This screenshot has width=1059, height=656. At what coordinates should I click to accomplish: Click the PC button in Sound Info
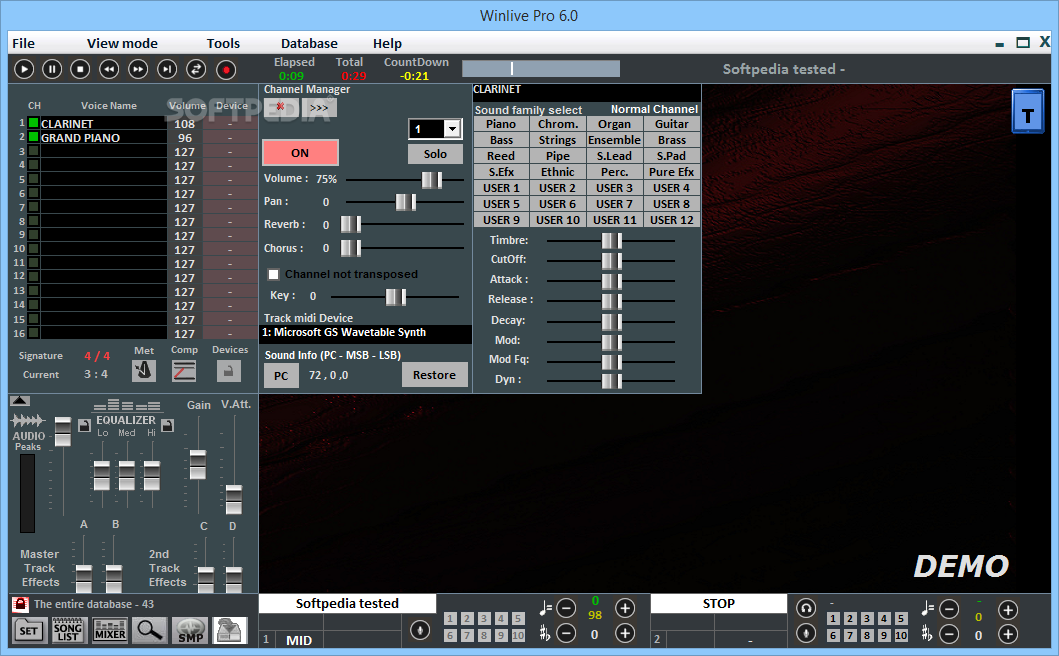coord(282,376)
